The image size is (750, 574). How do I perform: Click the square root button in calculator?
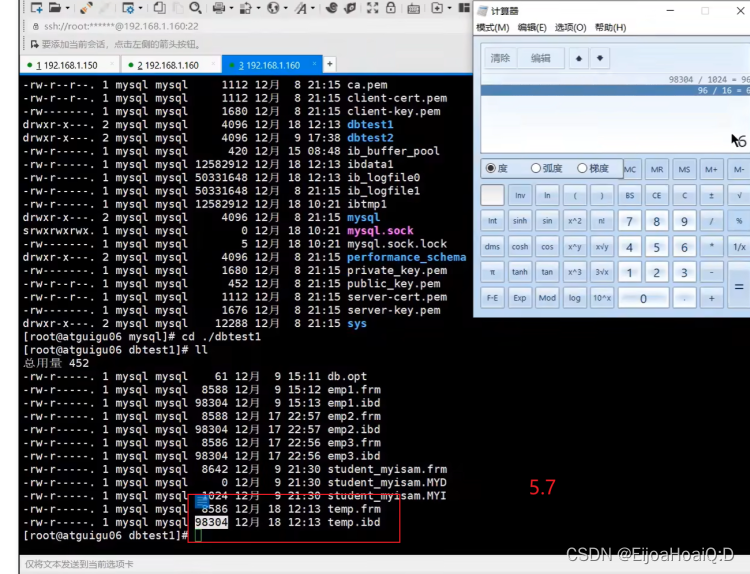(x=739, y=195)
